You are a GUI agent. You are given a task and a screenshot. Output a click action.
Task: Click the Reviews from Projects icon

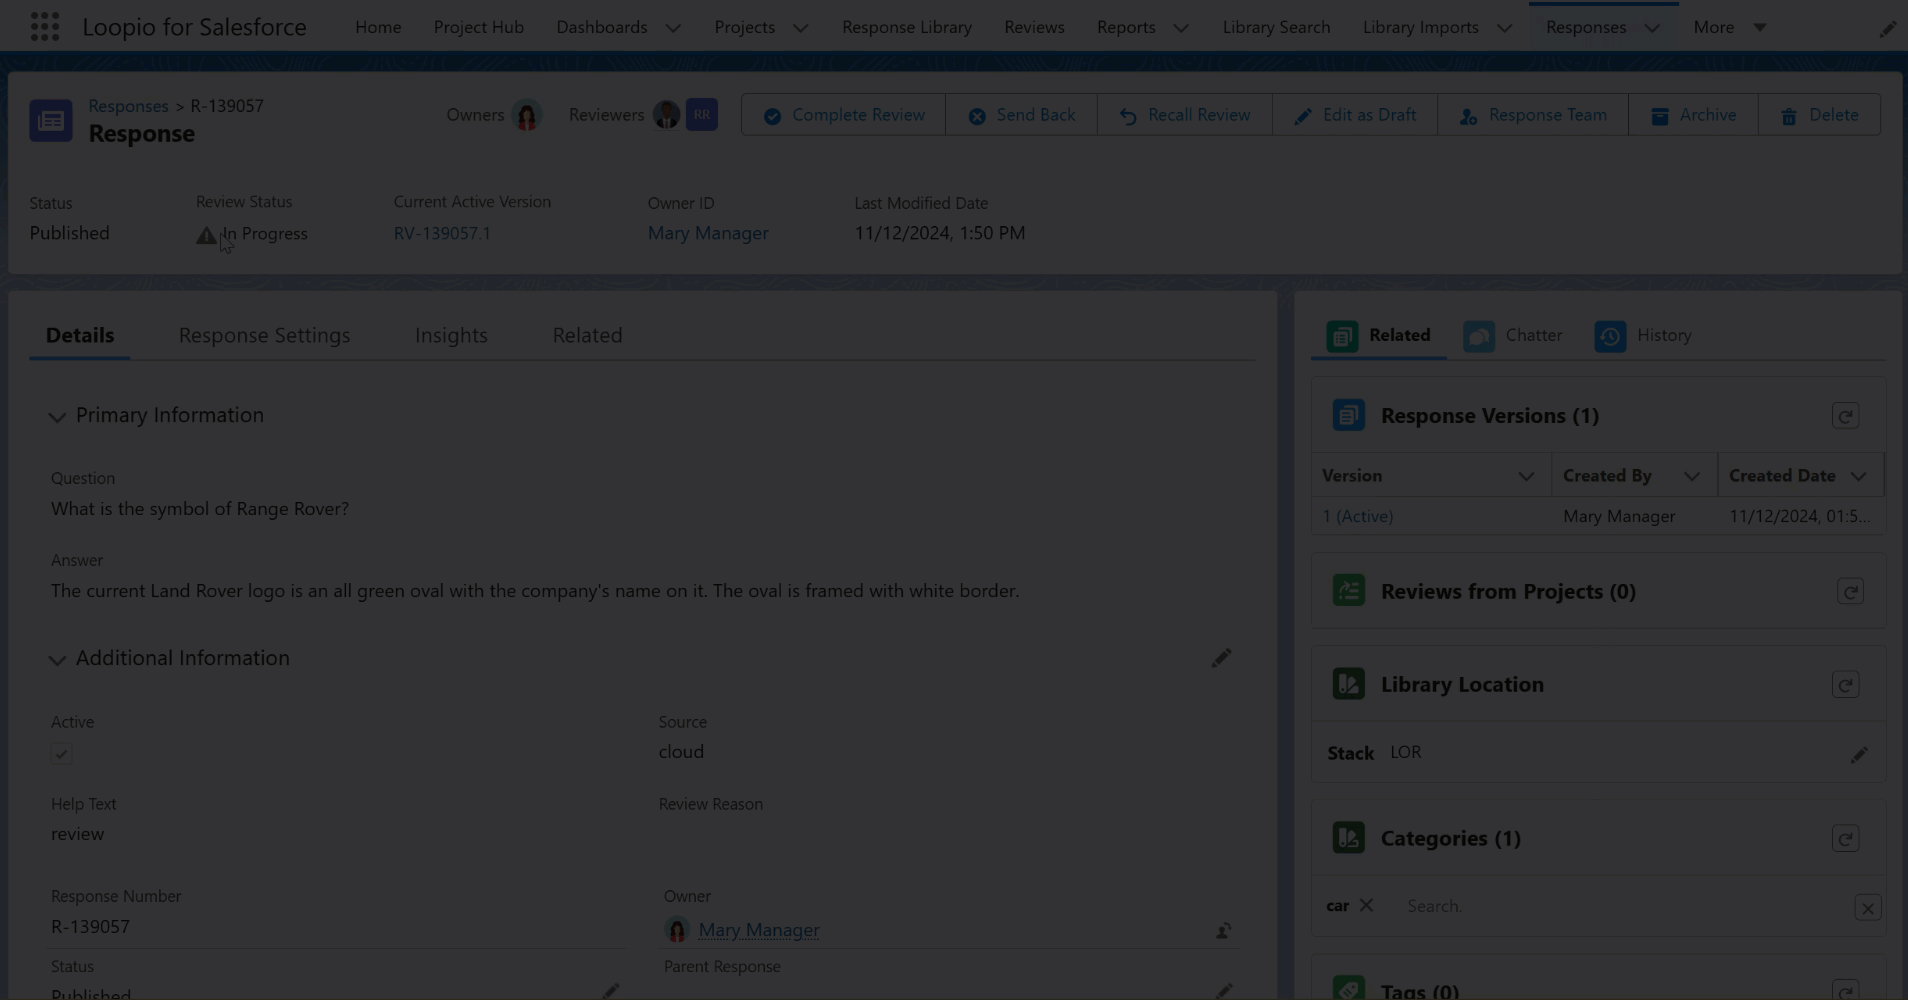(1348, 591)
